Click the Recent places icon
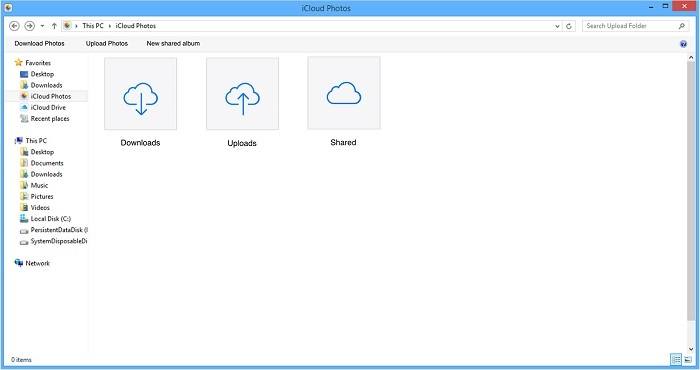This screenshot has width=700, height=370. coord(24,119)
